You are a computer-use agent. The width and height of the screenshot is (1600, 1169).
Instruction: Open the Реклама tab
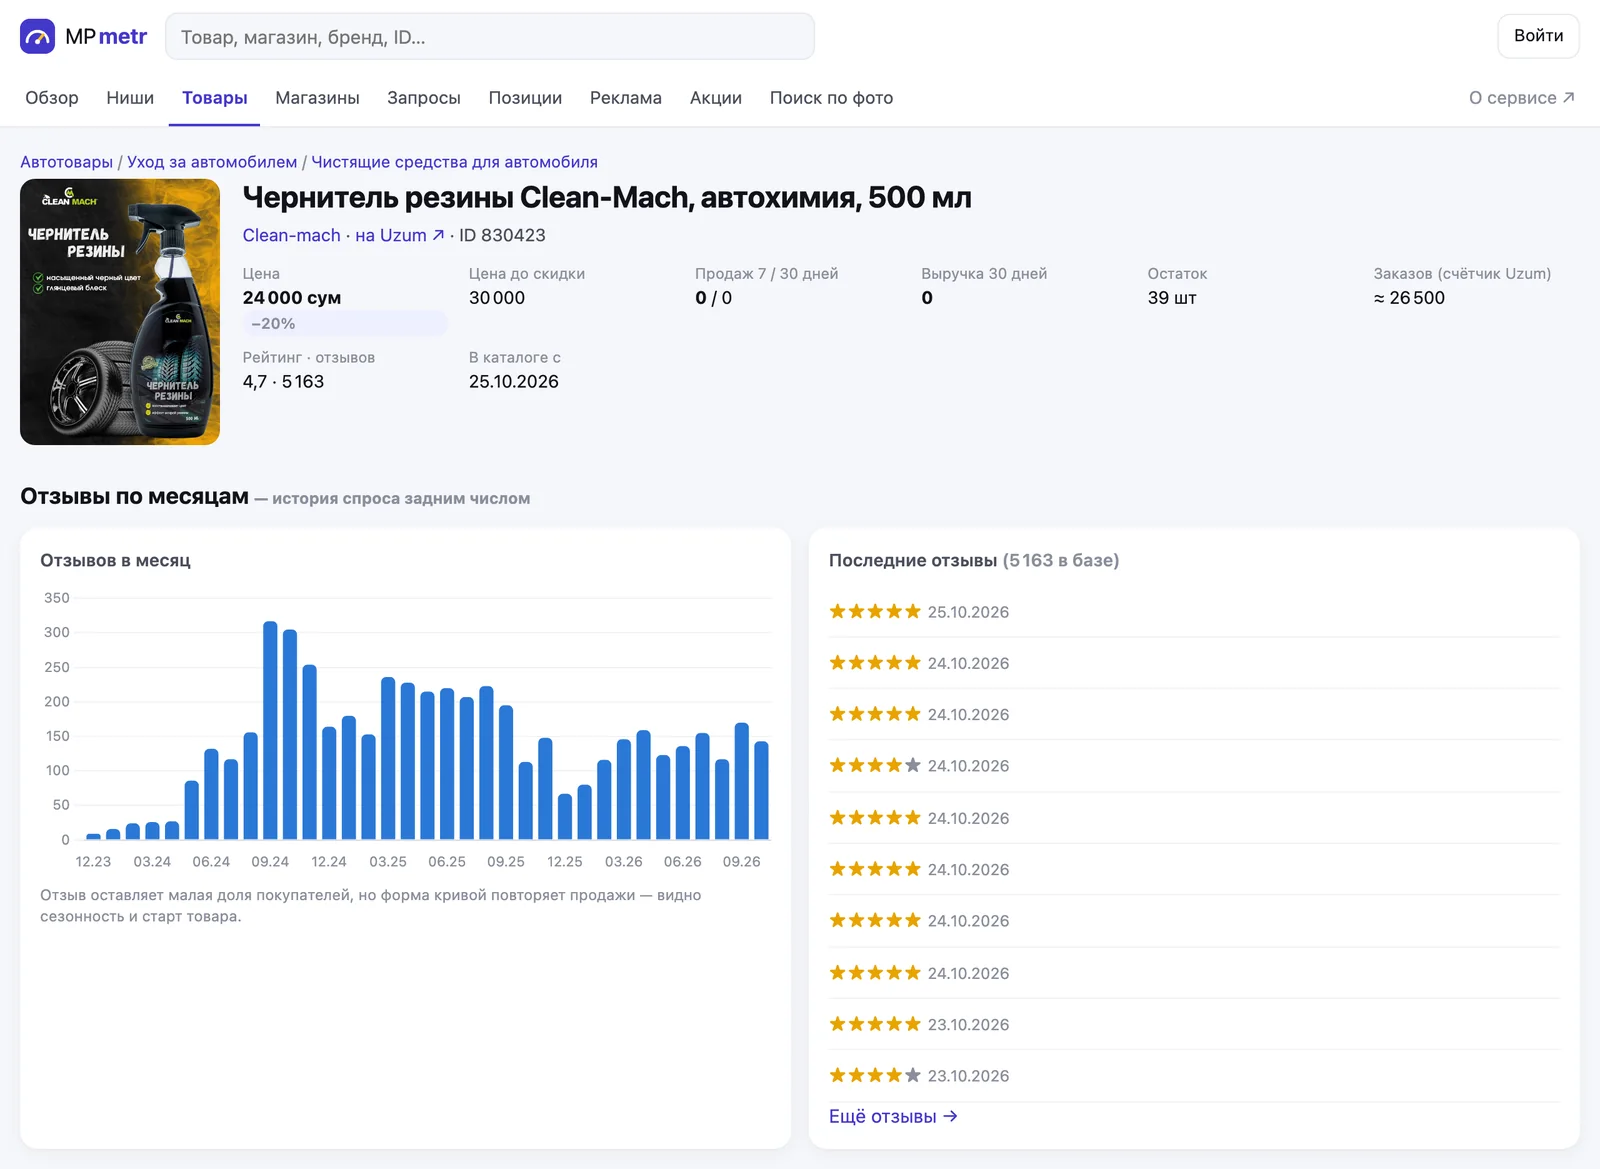(x=626, y=98)
